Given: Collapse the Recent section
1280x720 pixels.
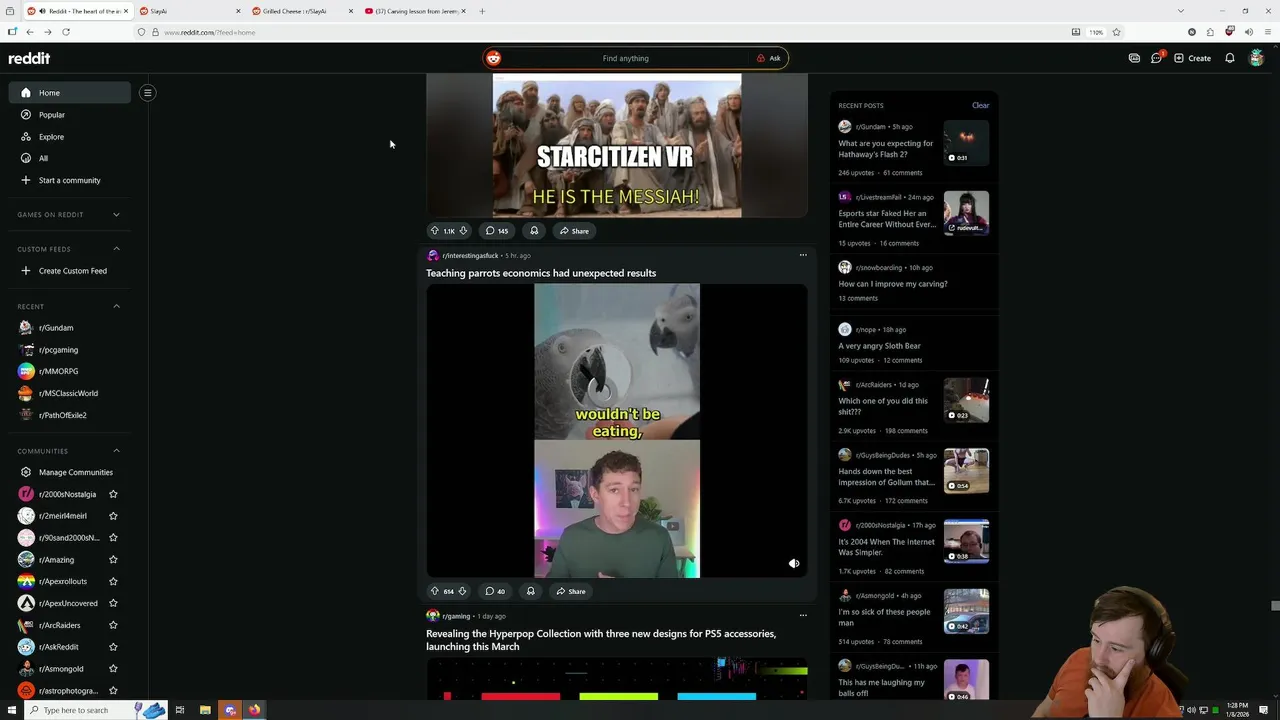Looking at the screenshot, I should point(116,306).
